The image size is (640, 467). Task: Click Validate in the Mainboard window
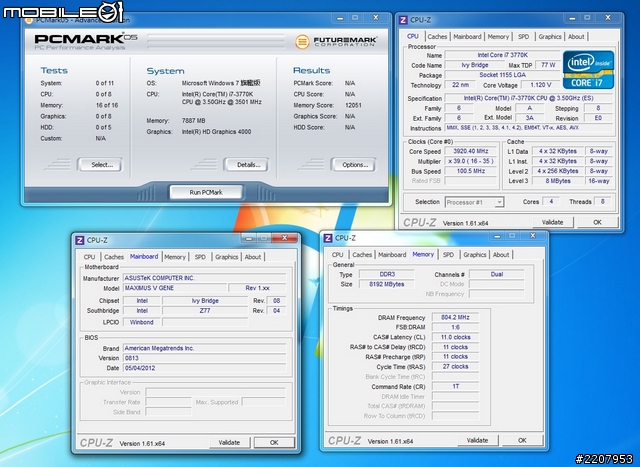click(229, 443)
